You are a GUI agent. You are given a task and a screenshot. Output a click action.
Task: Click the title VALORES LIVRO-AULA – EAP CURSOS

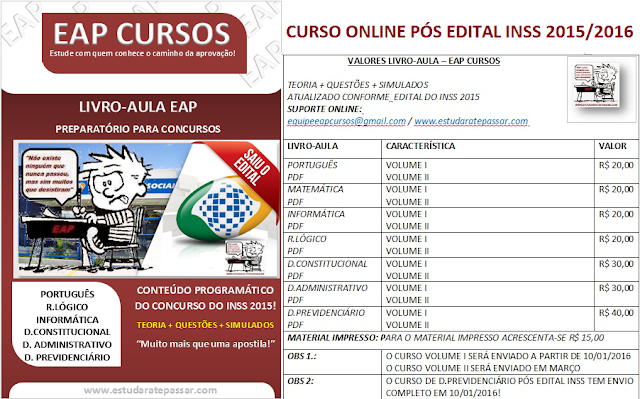(424, 61)
